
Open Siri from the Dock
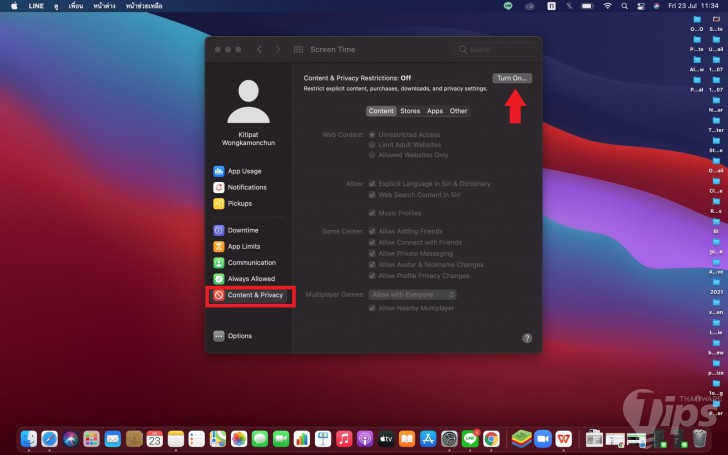[71, 438]
